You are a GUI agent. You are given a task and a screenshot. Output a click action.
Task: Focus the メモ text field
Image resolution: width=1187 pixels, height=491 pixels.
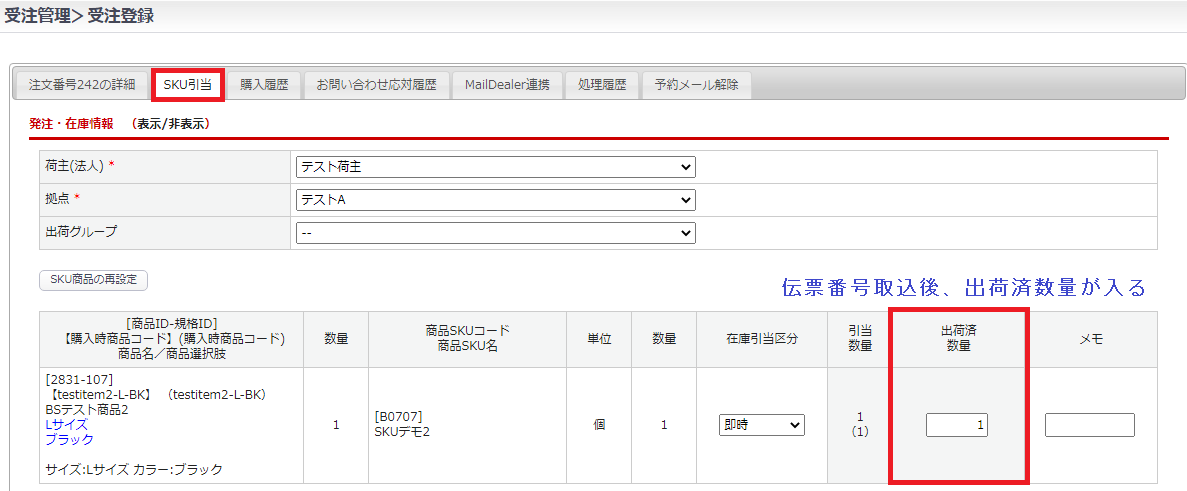coord(1089,425)
